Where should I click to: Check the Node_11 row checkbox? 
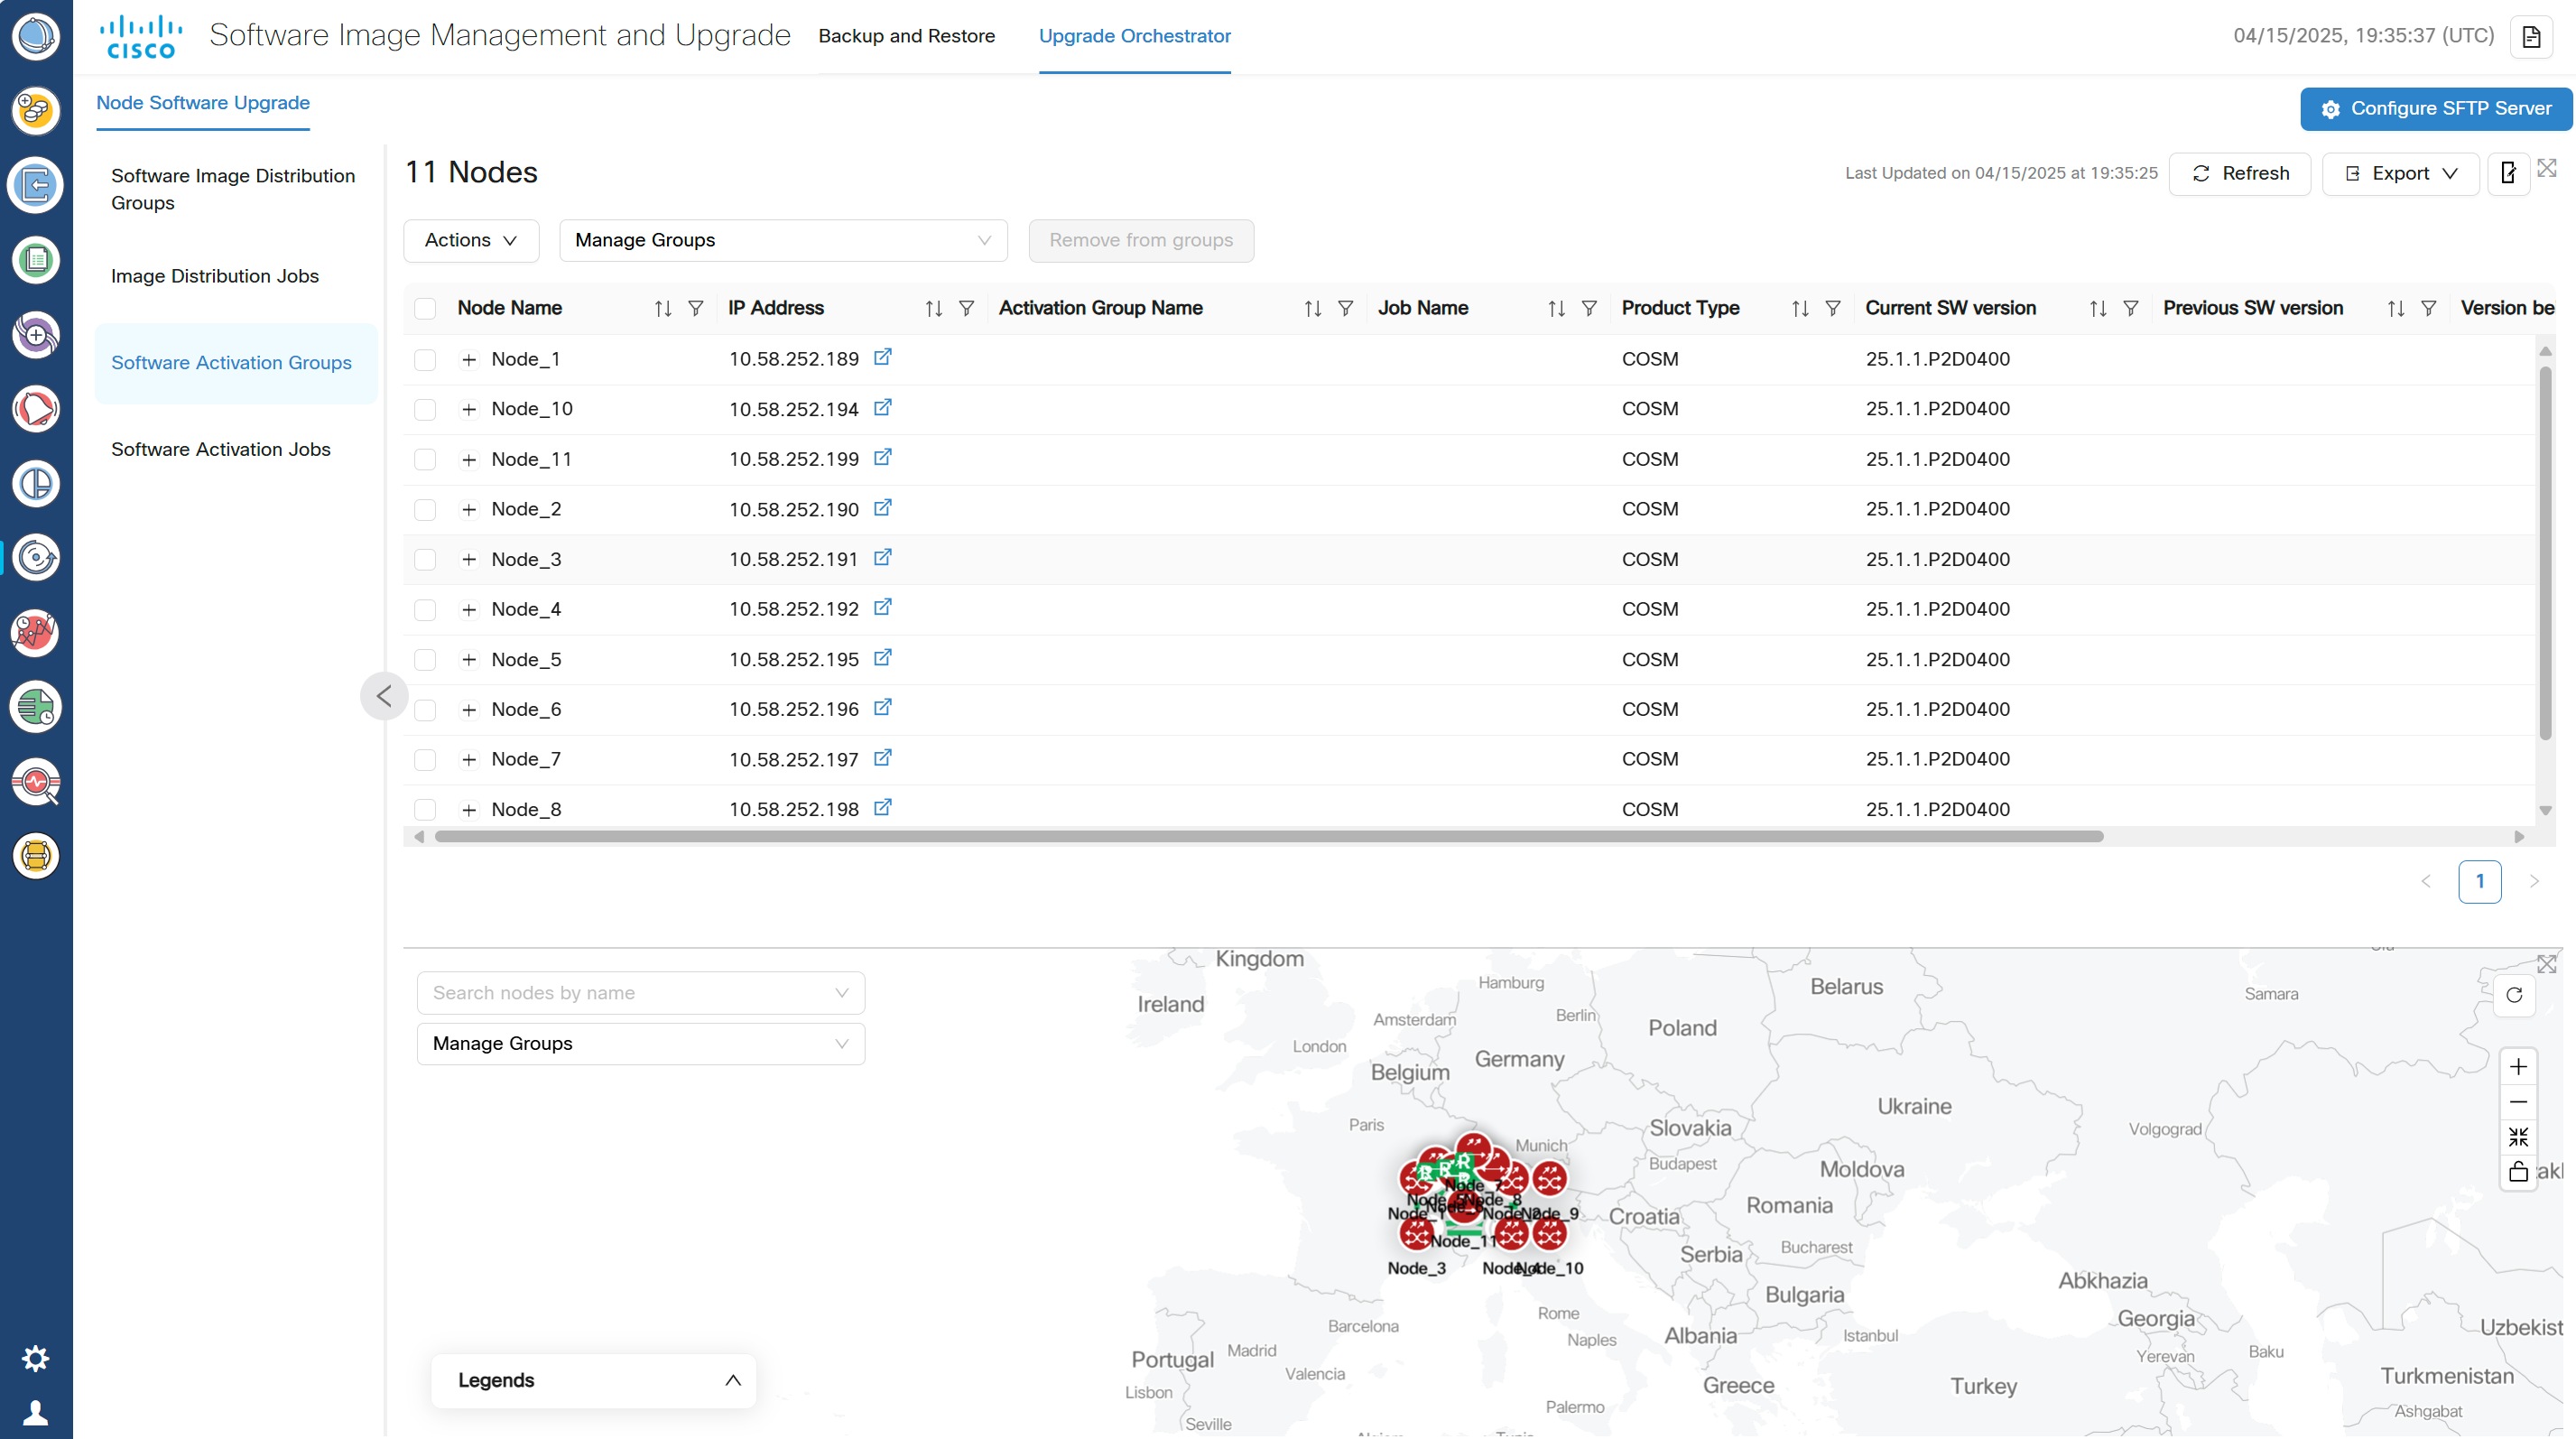pyautogui.click(x=425, y=459)
